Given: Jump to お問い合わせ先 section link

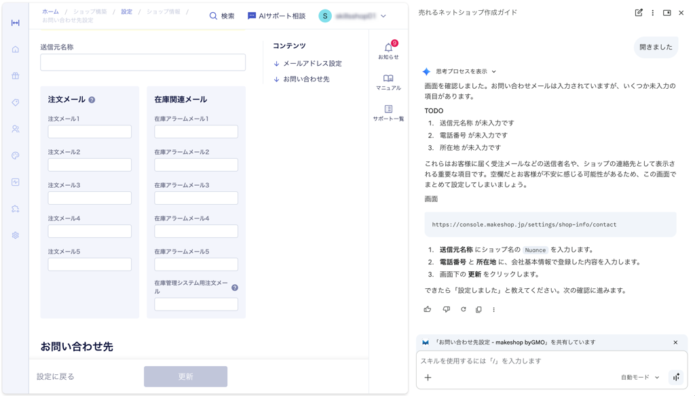Looking at the screenshot, I should [301, 79].
